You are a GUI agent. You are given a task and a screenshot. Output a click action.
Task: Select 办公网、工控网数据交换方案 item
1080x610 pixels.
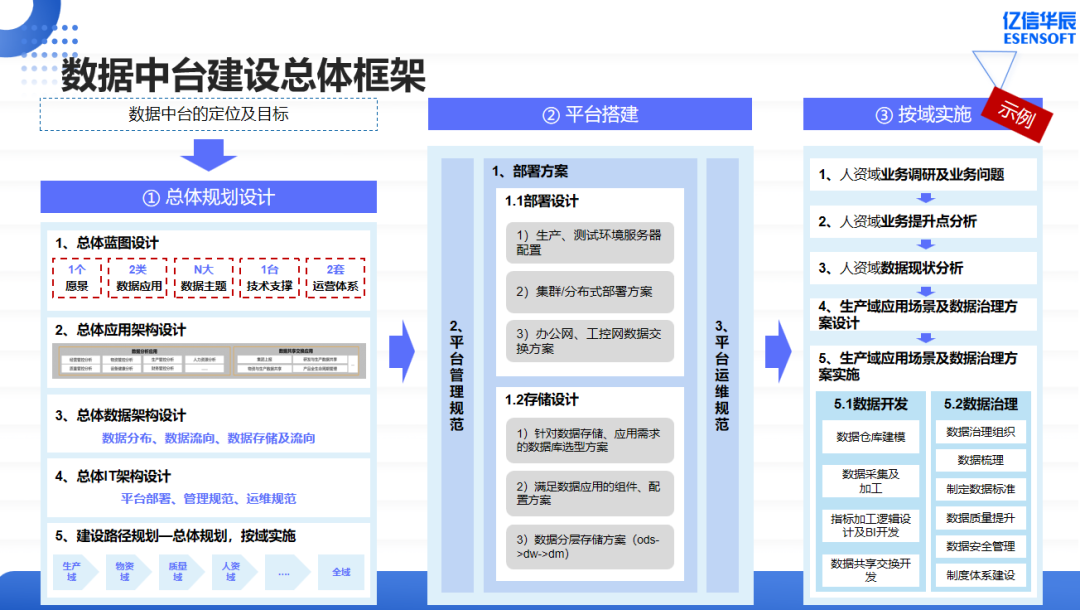[590, 341]
